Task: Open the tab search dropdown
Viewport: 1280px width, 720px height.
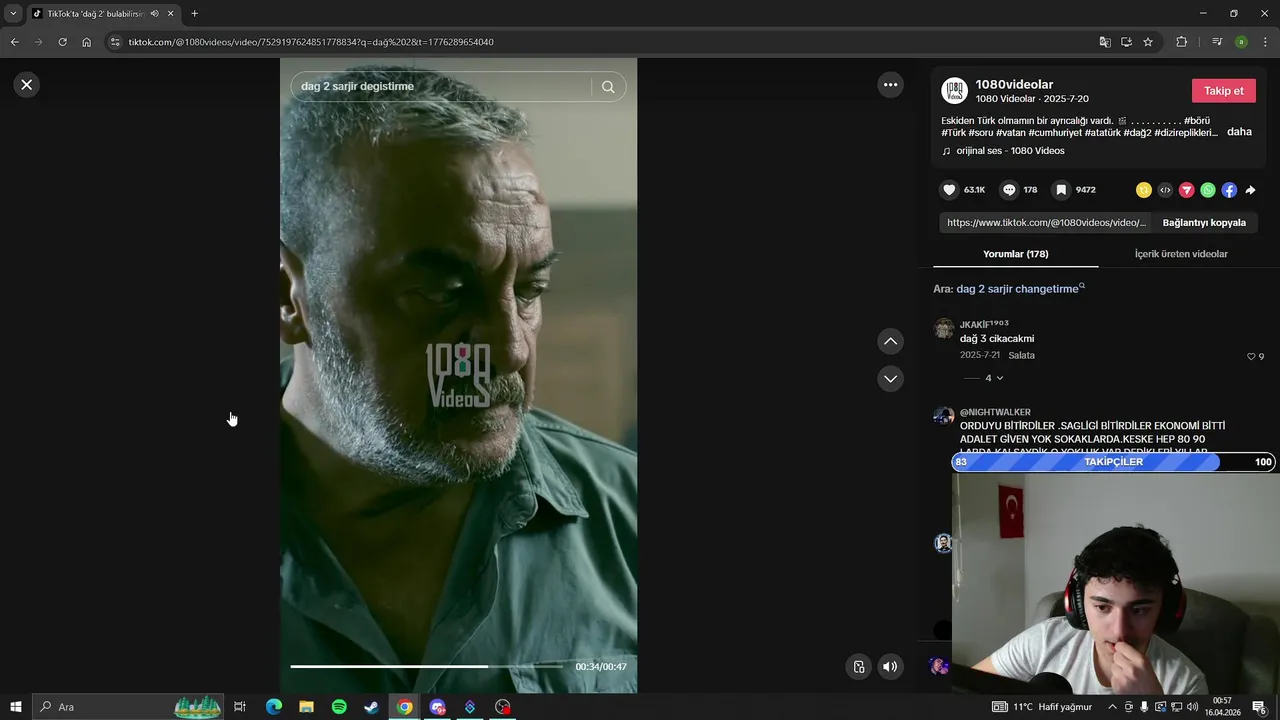Action: (x=13, y=13)
